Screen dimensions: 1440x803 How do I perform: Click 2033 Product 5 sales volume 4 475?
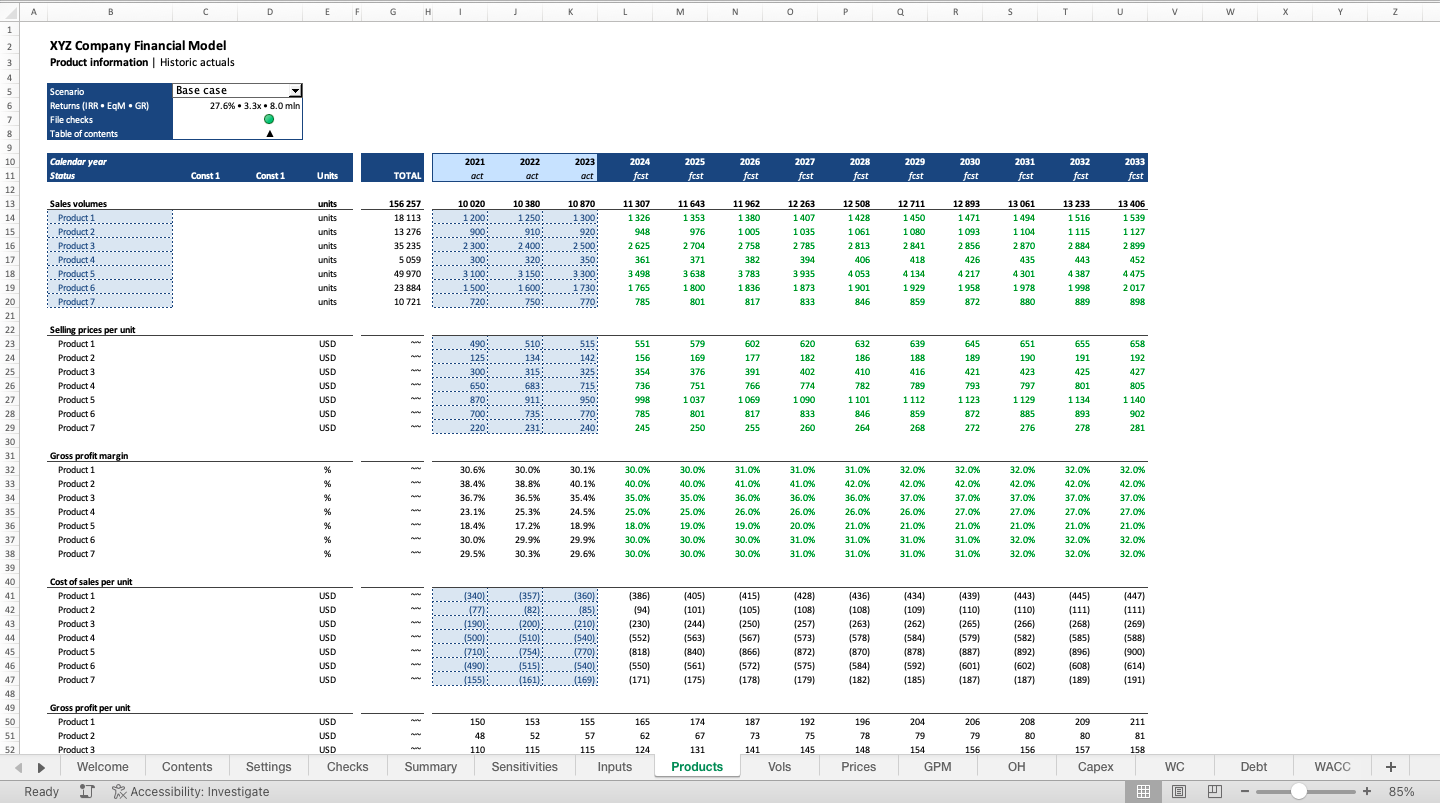pos(1120,273)
